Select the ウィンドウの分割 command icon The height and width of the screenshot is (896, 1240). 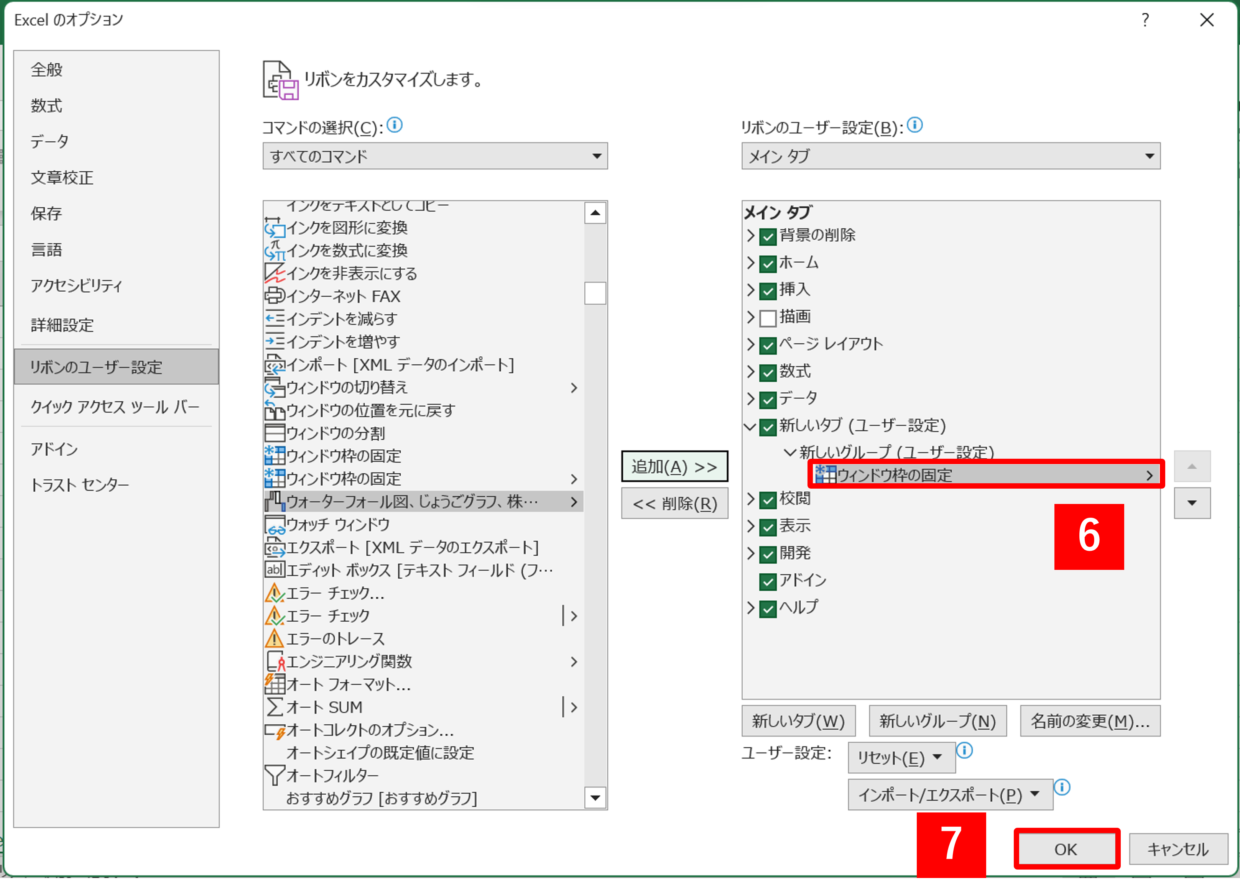point(275,433)
